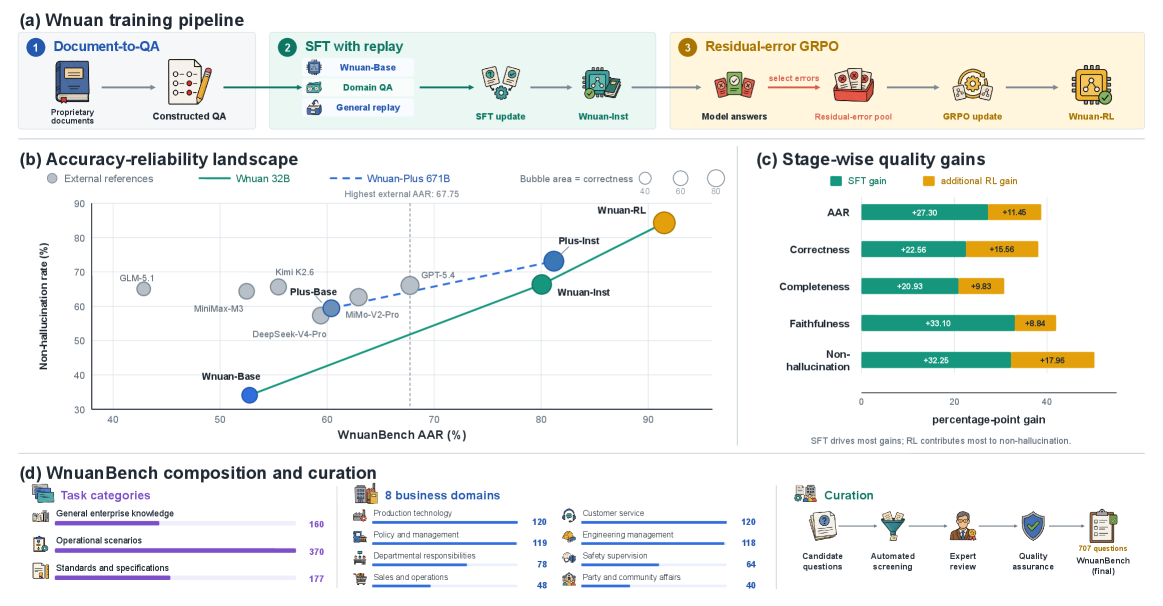This screenshot has height=606, width=1163.
Task: Click the SFT update gear icon
Action: click(500, 83)
